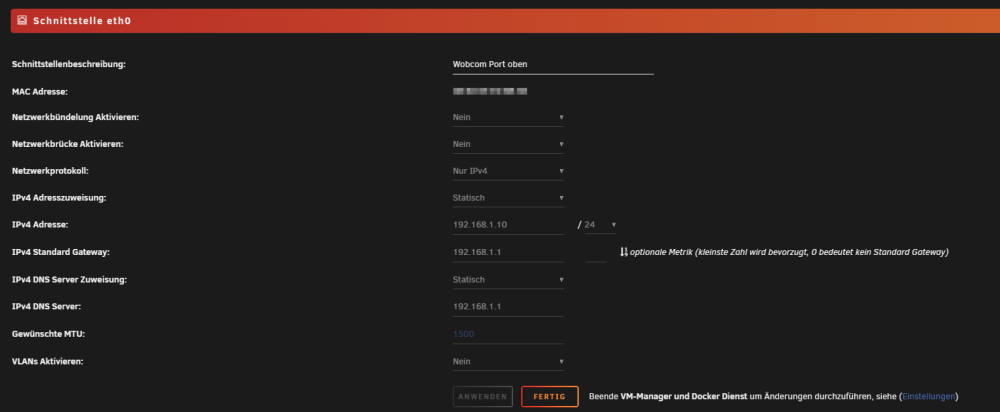Open the IPv4 Adresszuweisung dropdown

pyautogui.click(x=508, y=198)
